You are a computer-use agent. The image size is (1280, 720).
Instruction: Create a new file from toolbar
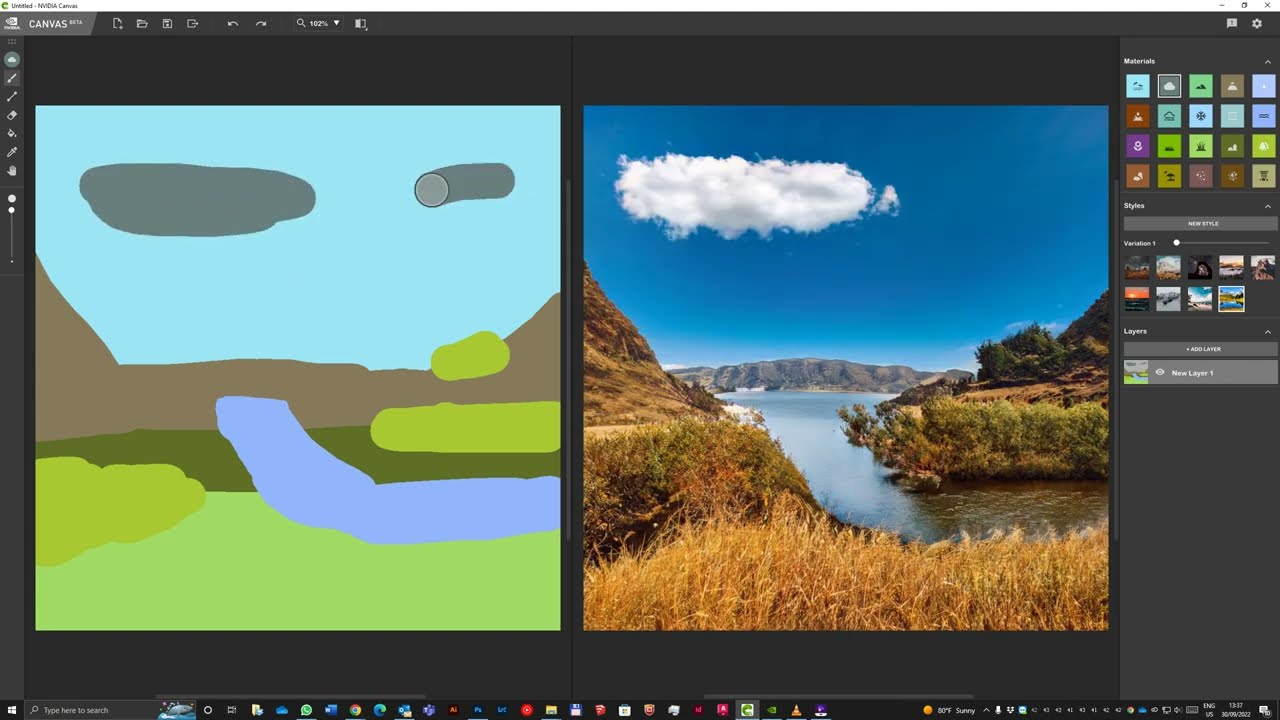117,23
